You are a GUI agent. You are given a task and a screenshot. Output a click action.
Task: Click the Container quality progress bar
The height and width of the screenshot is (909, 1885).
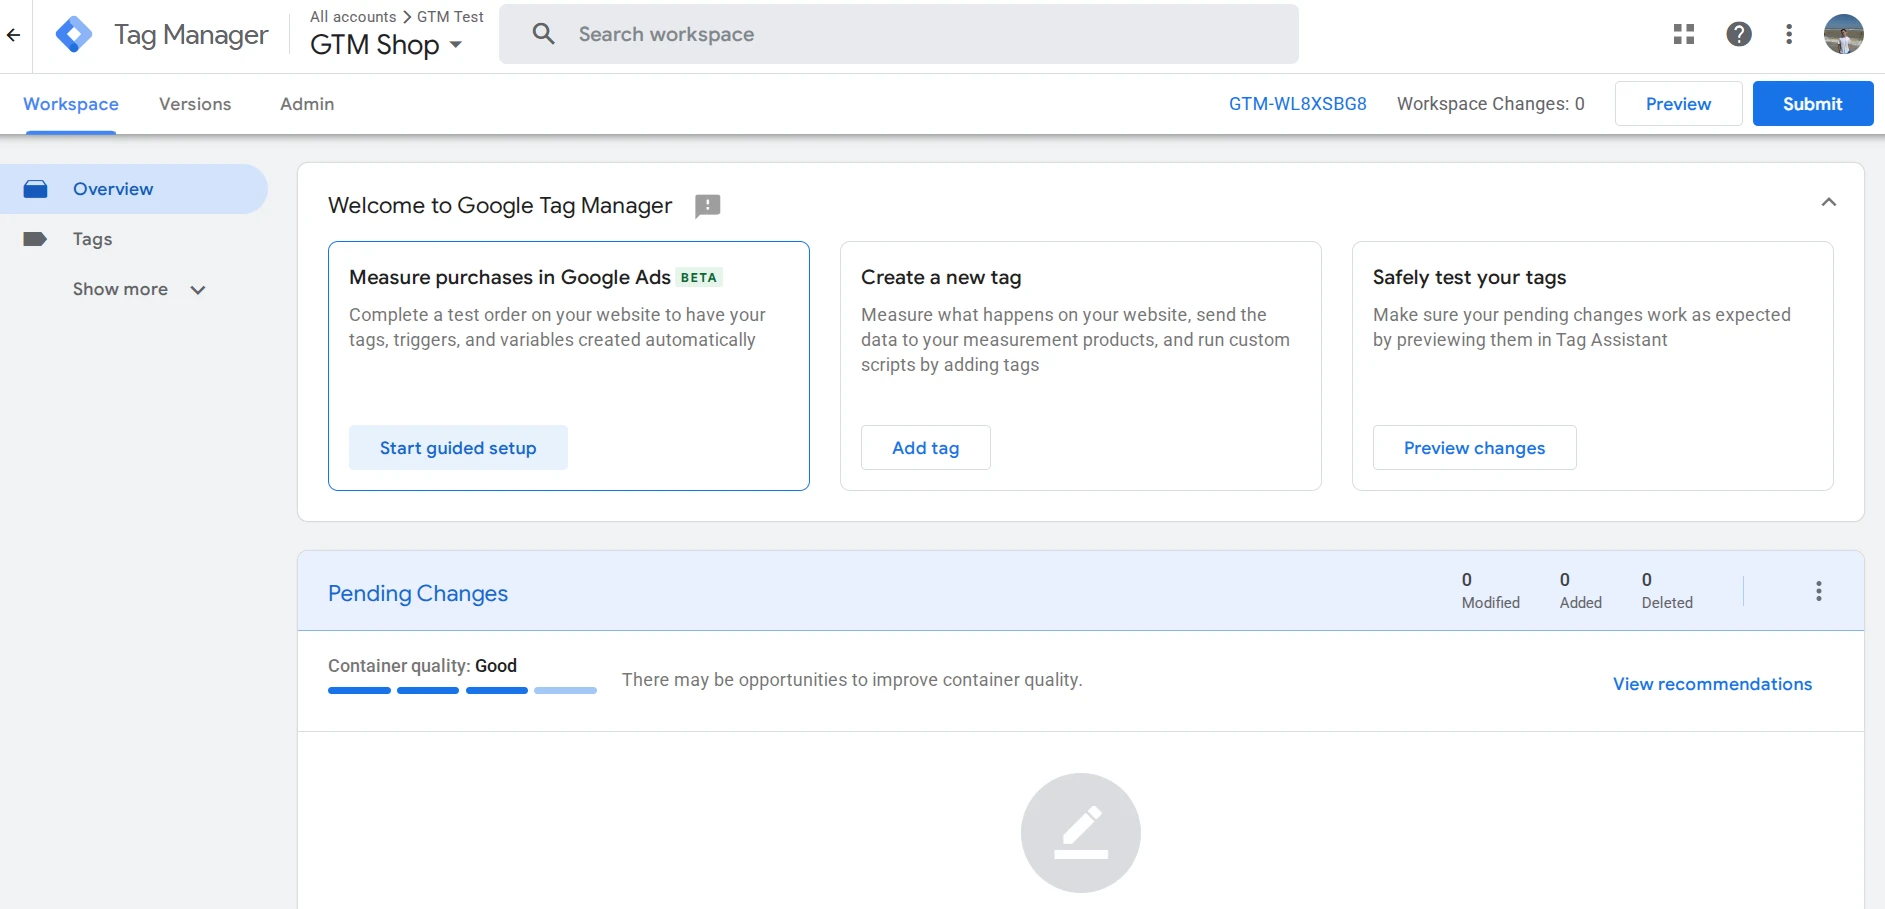pyautogui.click(x=462, y=690)
